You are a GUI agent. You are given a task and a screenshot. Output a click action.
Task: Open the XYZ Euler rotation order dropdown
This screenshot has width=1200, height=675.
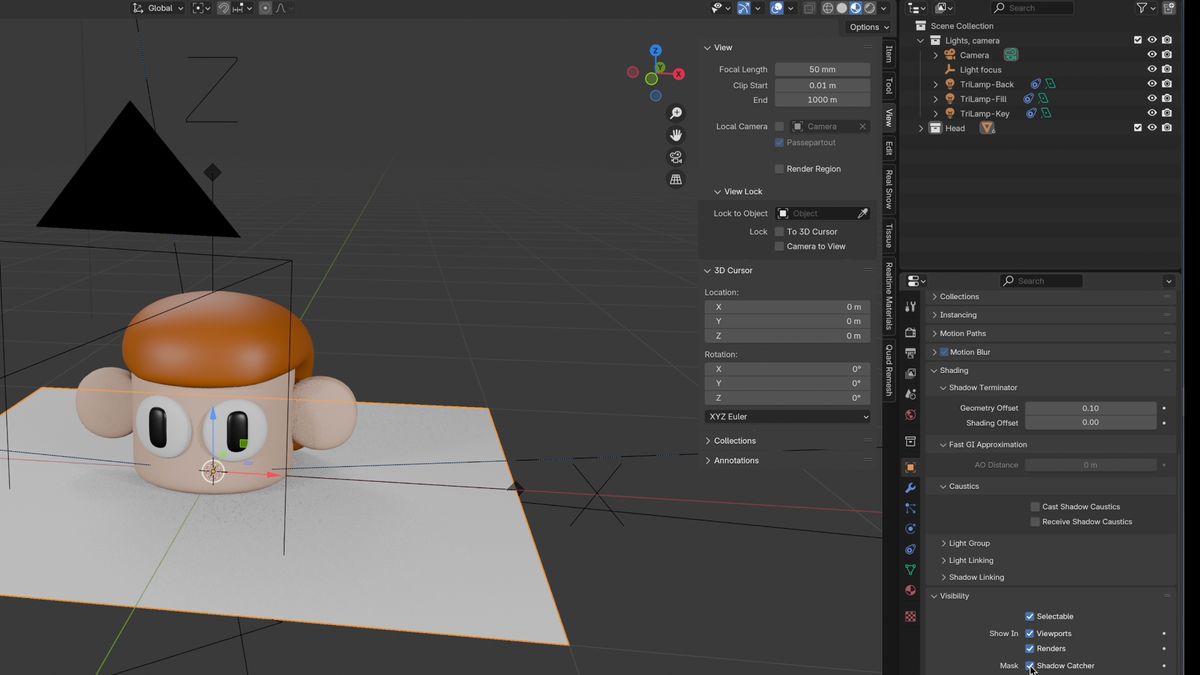click(787, 416)
